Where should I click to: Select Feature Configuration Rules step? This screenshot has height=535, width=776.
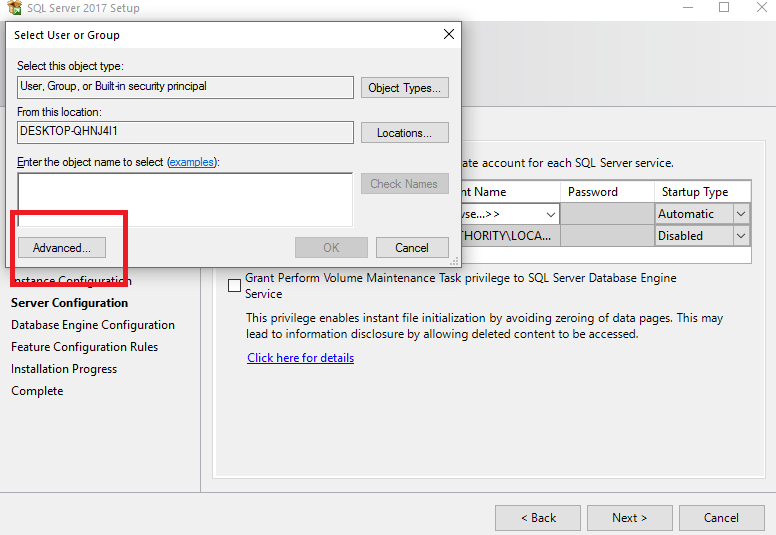tap(85, 347)
